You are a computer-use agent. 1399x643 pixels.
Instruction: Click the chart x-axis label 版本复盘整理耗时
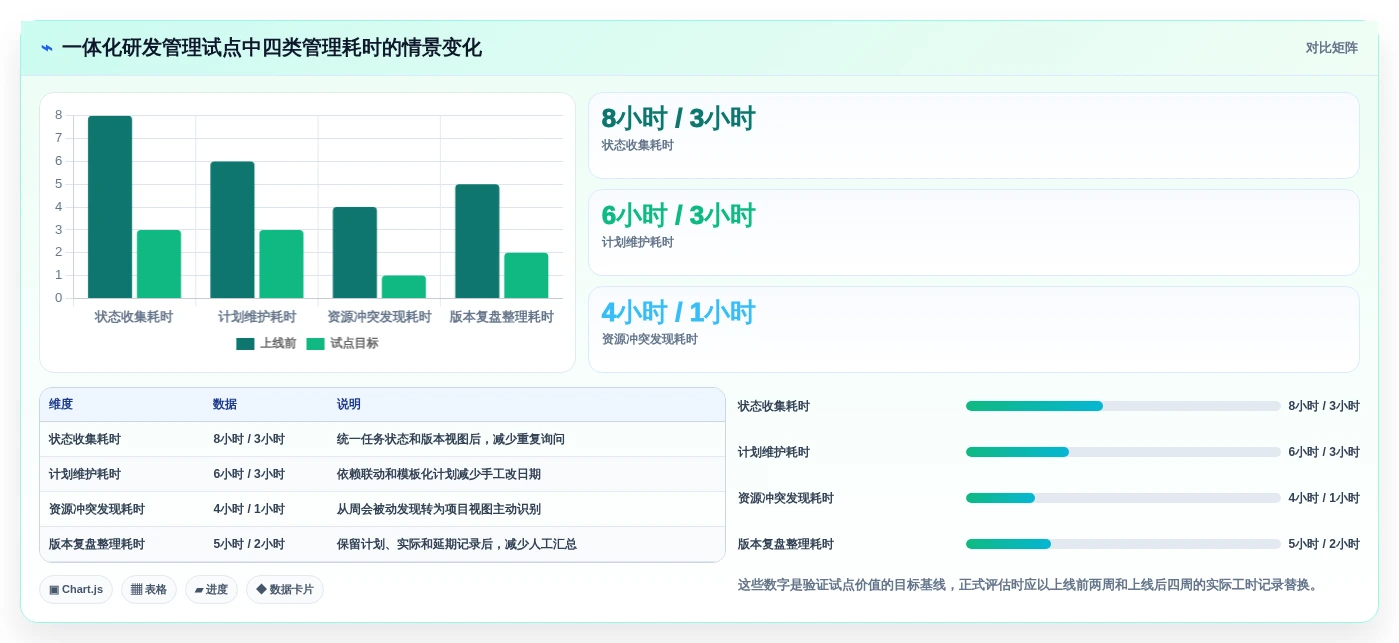501,317
